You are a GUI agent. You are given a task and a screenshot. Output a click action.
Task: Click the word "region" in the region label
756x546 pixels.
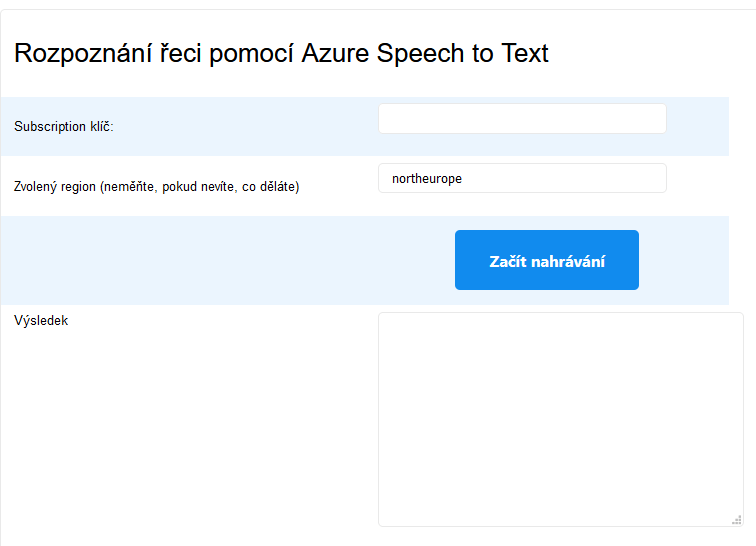click(x=79, y=187)
